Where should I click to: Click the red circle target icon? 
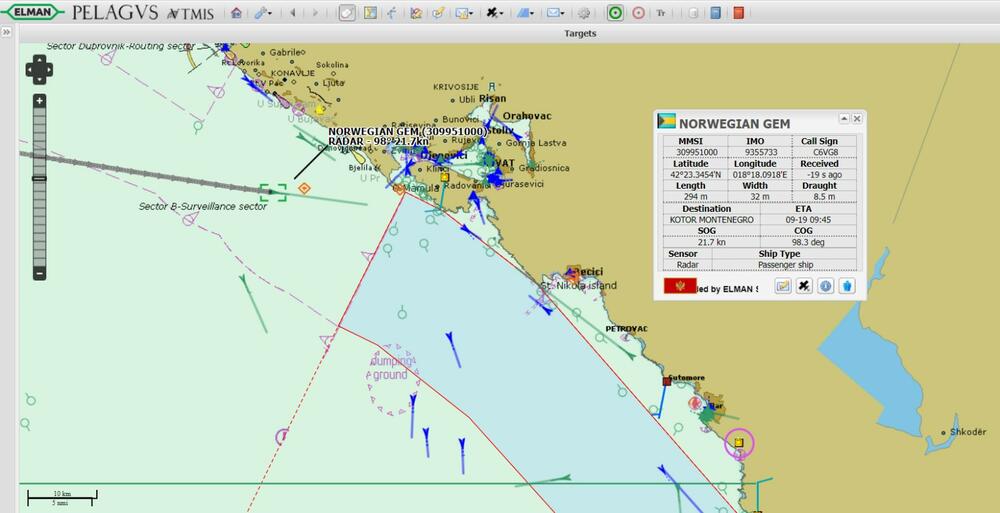coord(638,13)
